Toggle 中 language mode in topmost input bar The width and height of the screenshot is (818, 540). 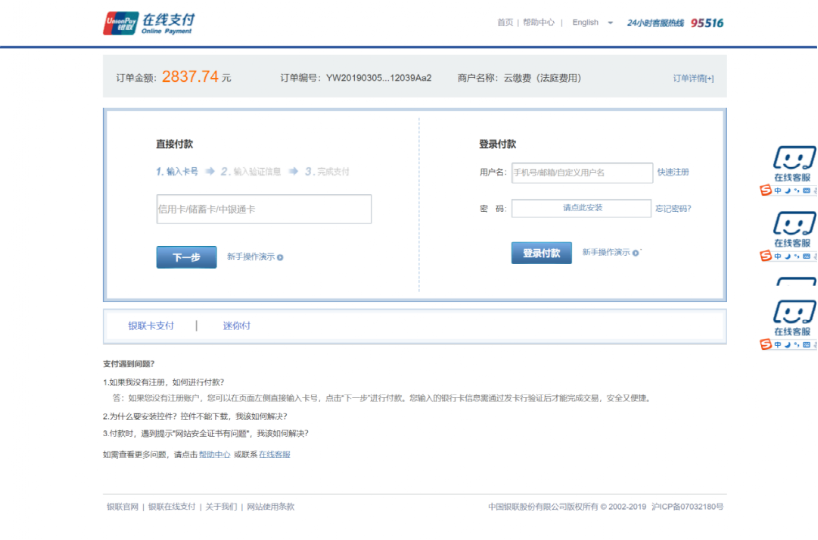[x=778, y=190]
